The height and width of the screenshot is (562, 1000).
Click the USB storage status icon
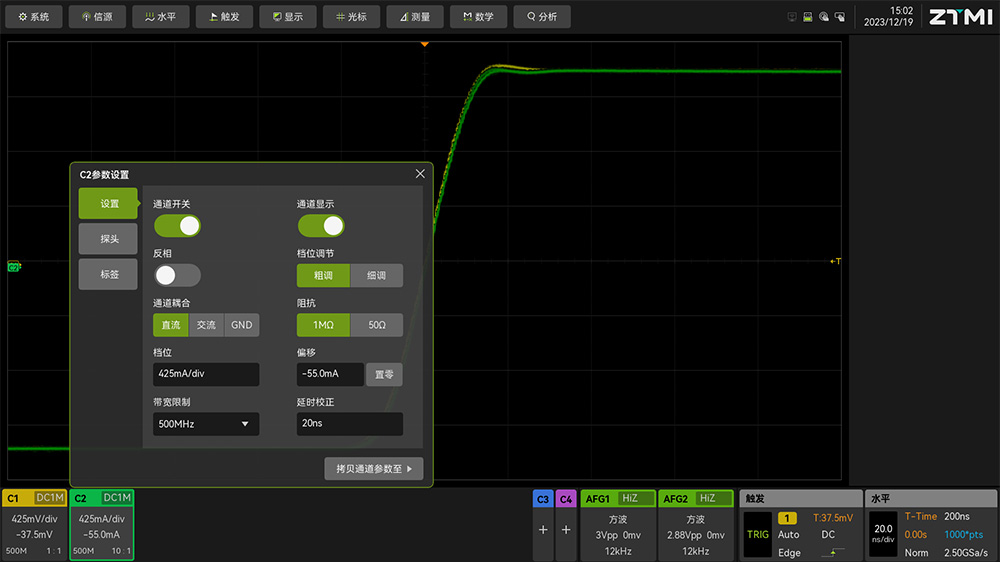tap(808, 17)
